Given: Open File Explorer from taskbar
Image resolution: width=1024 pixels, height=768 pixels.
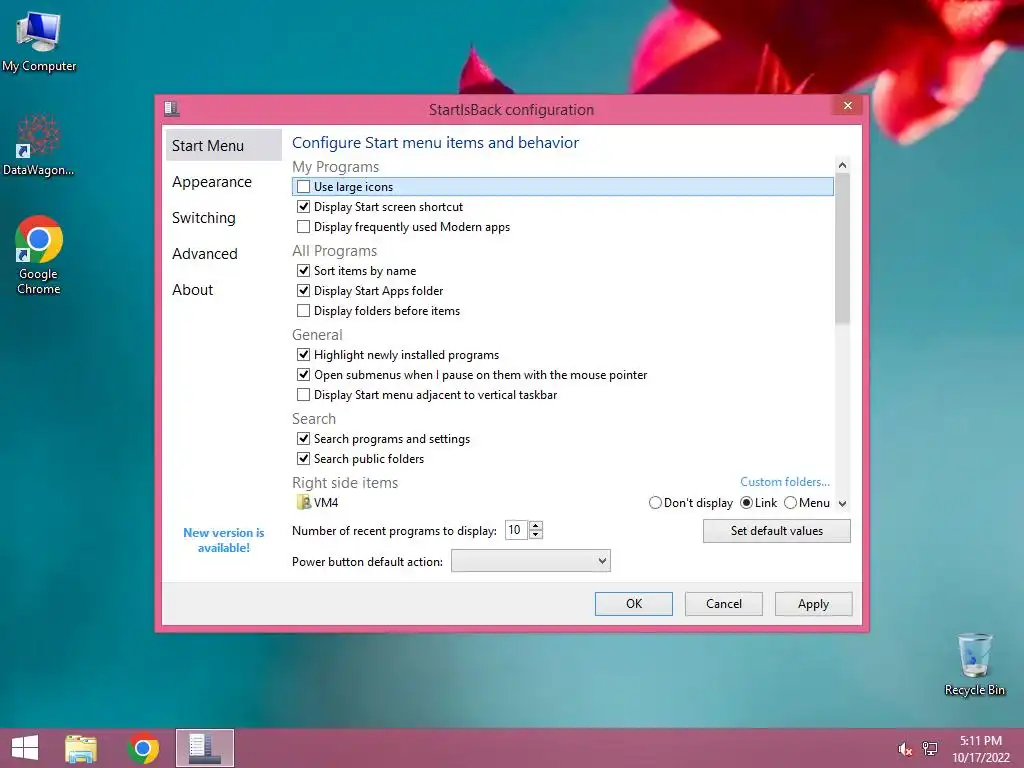Looking at the screenshot, I should (81, 748).
